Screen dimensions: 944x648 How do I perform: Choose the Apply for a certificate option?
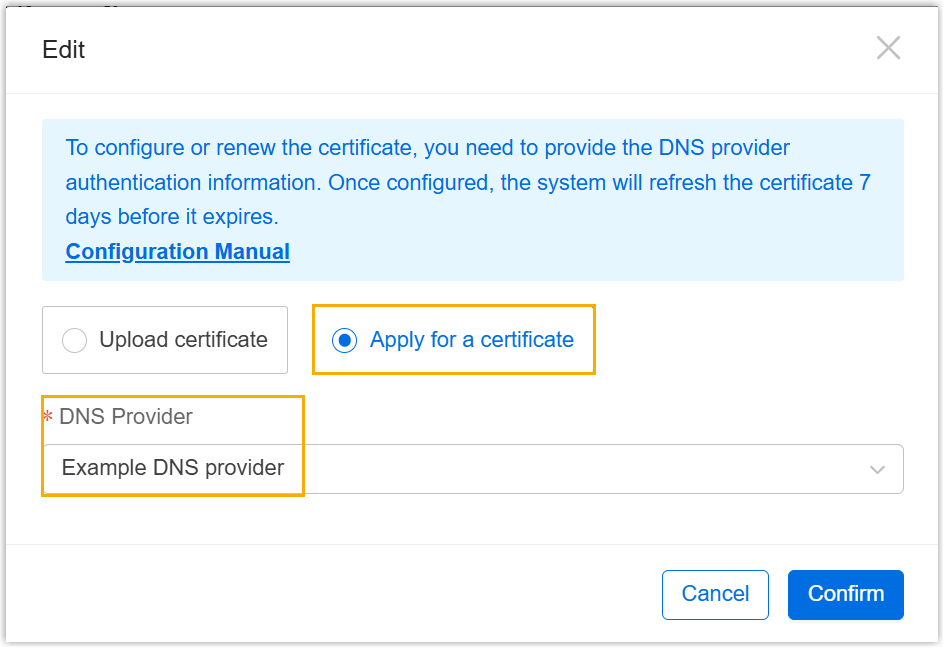454,340
